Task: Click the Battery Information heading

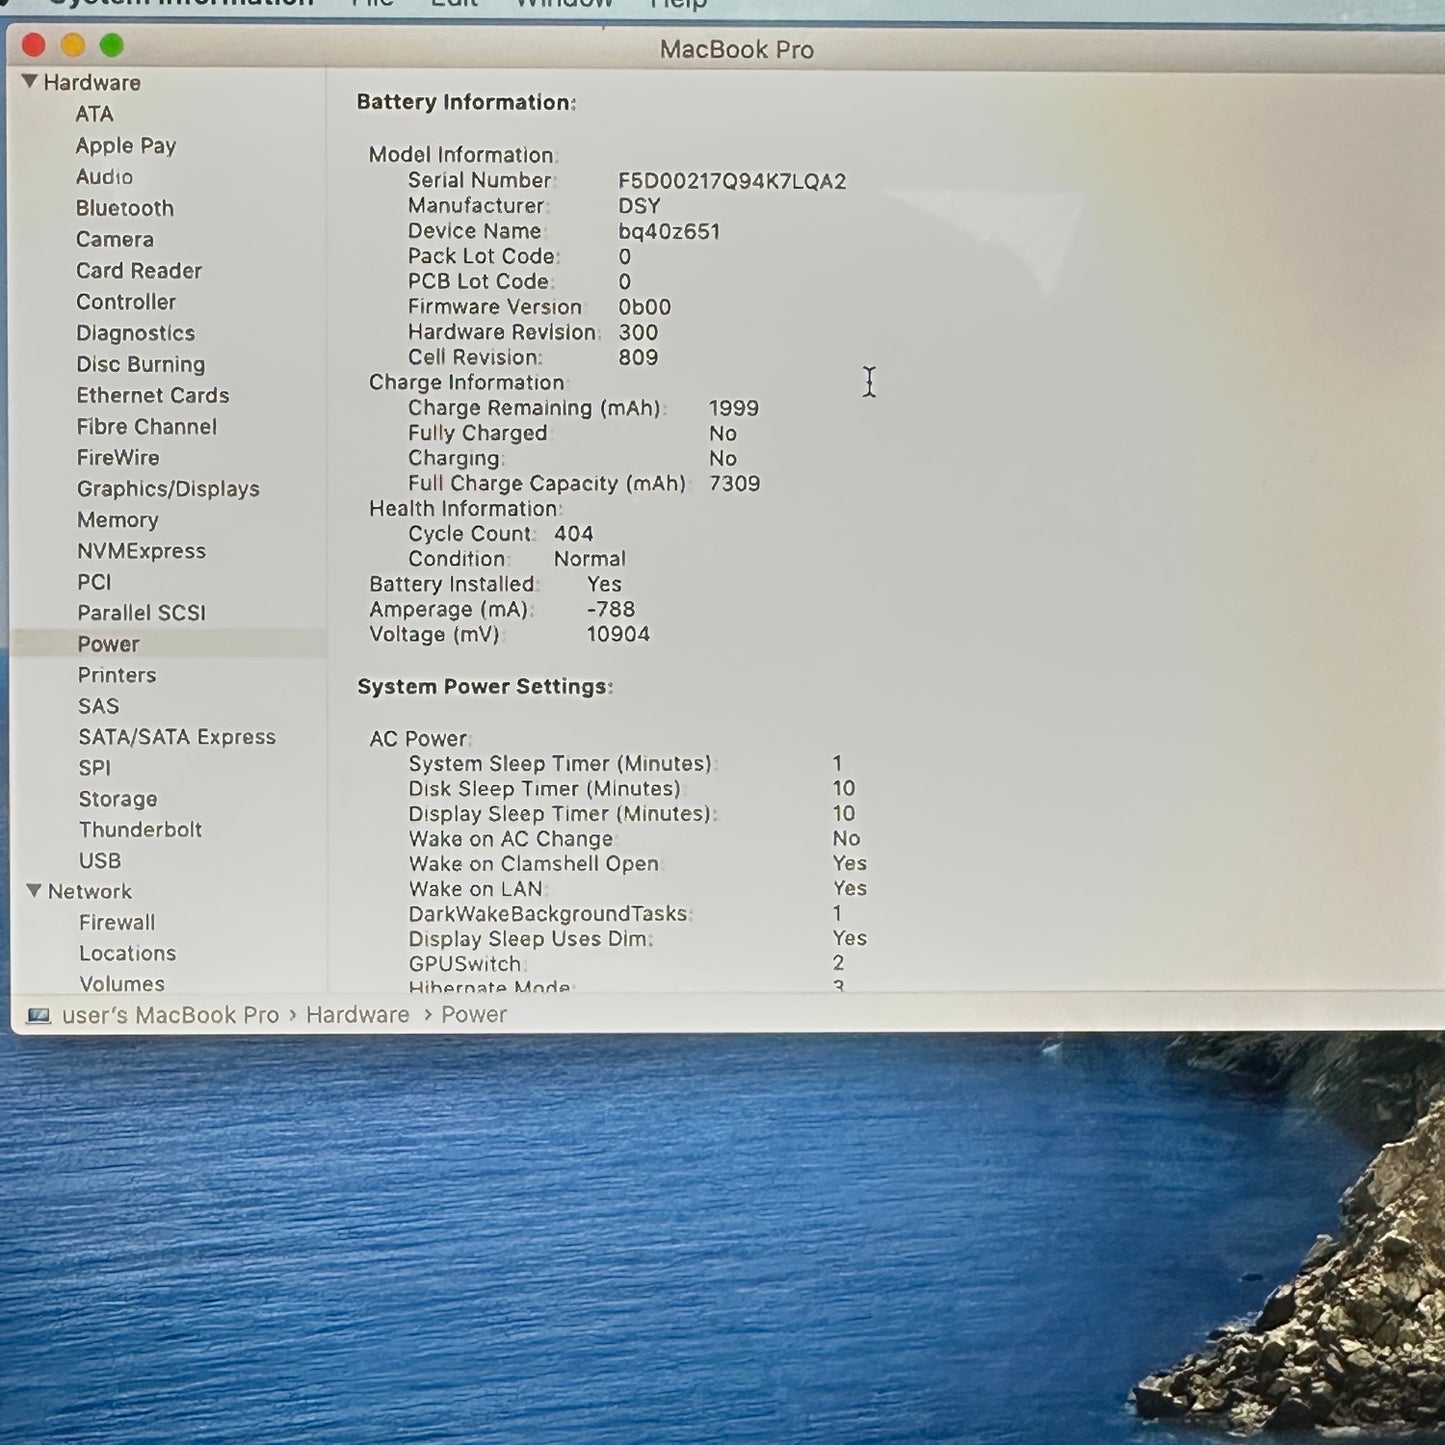Action: pyautogui.click(x=466, y=102)
